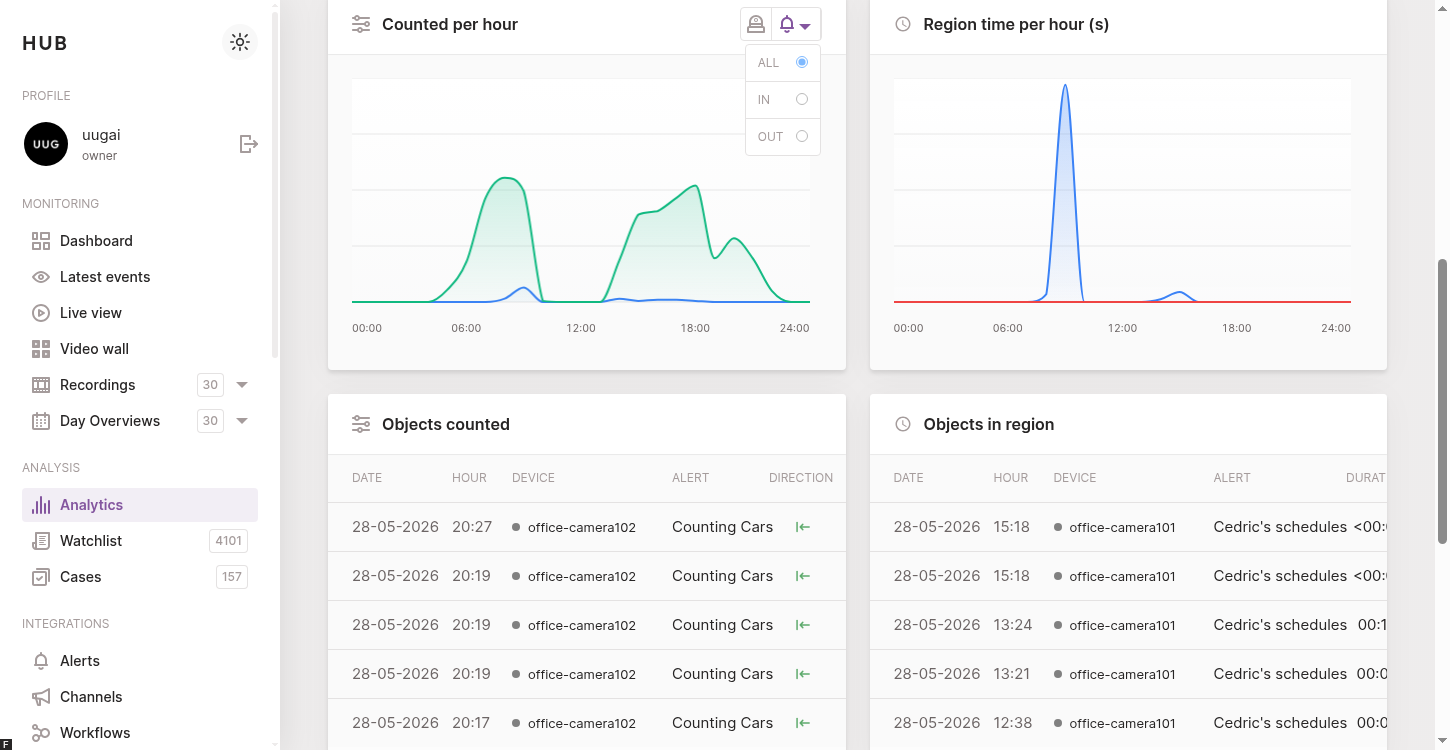Click the Channels megaphone icon

point(41,697)
